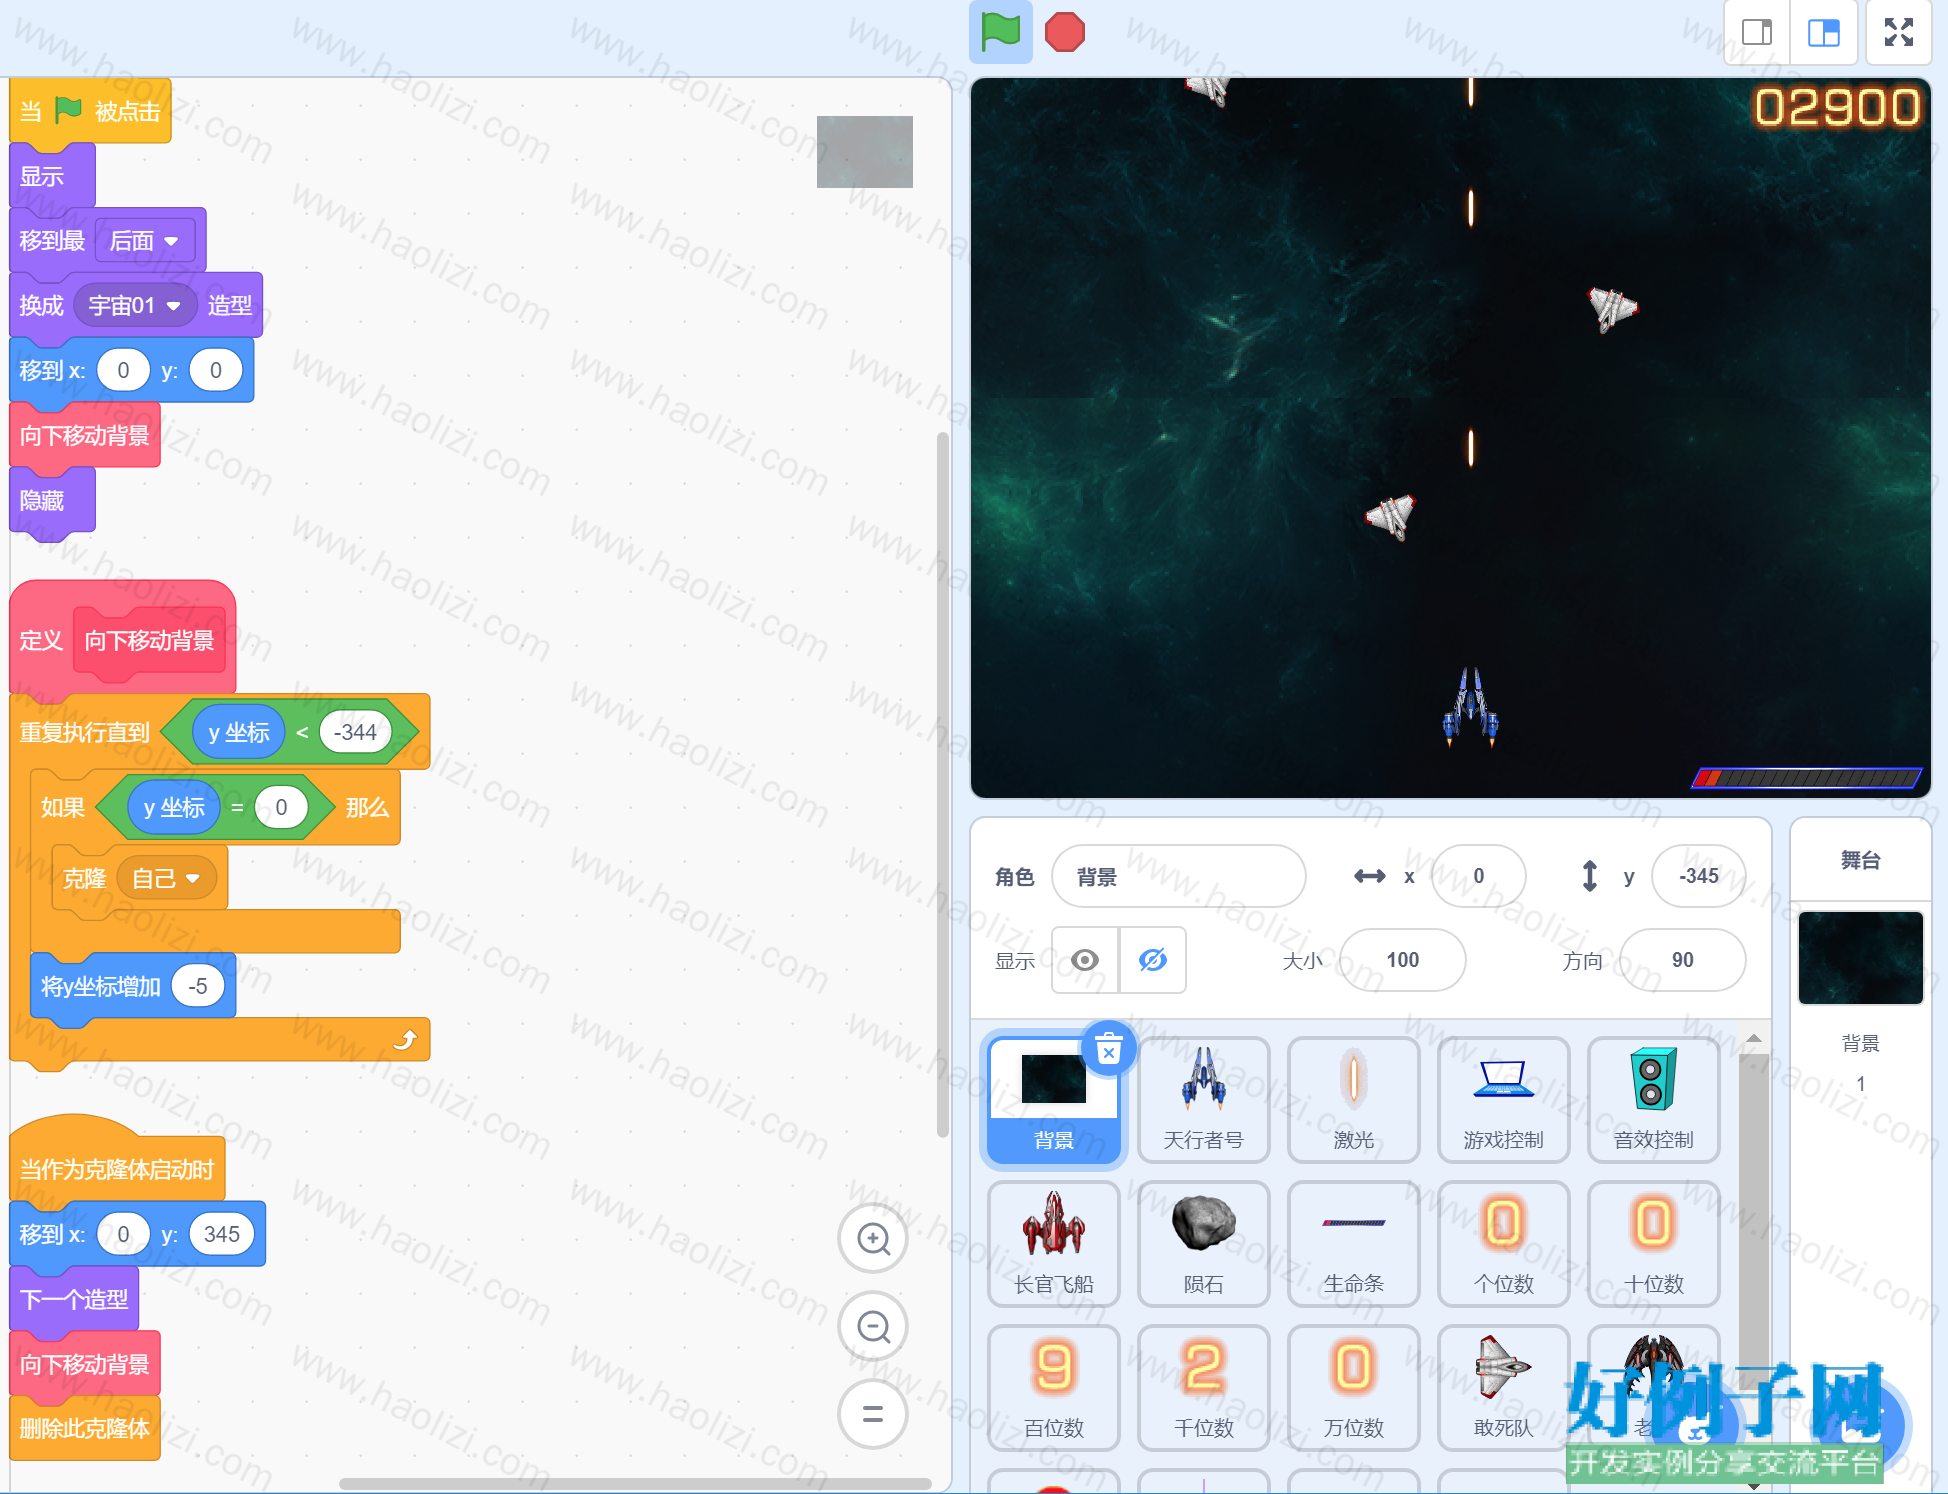This screenshot has width=1948, height=1494.
Task: Edit x value 0 in first 移到 block
Action: [123, 370]
